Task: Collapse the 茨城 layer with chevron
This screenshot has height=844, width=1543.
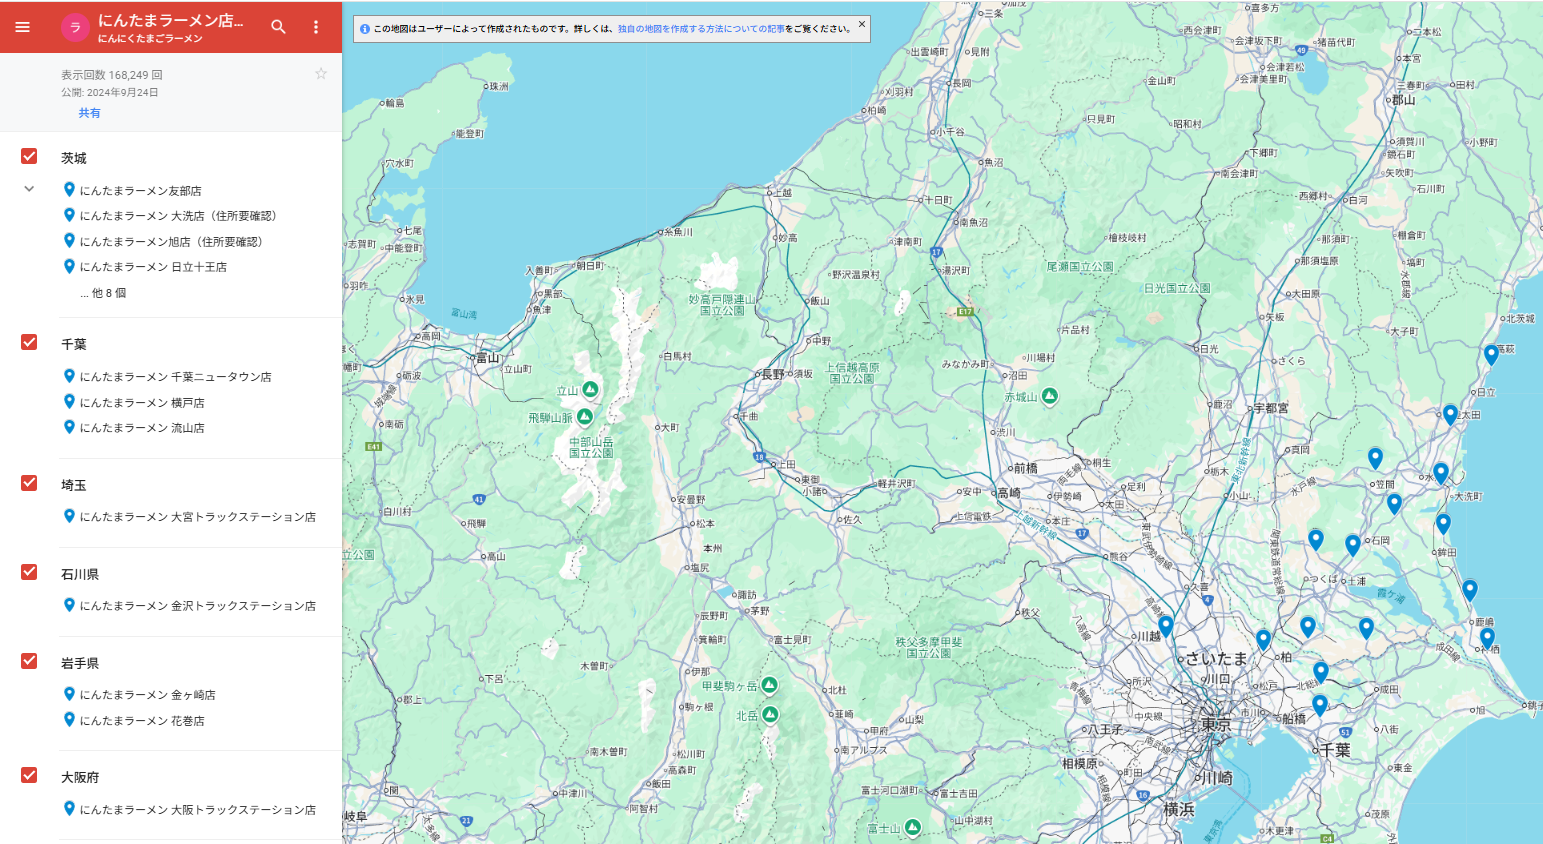Action: 29,189
